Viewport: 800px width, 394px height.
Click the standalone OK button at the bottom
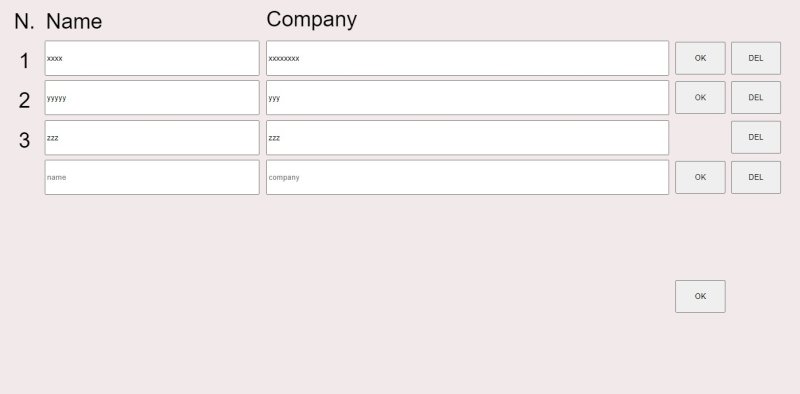pos(701,296)
